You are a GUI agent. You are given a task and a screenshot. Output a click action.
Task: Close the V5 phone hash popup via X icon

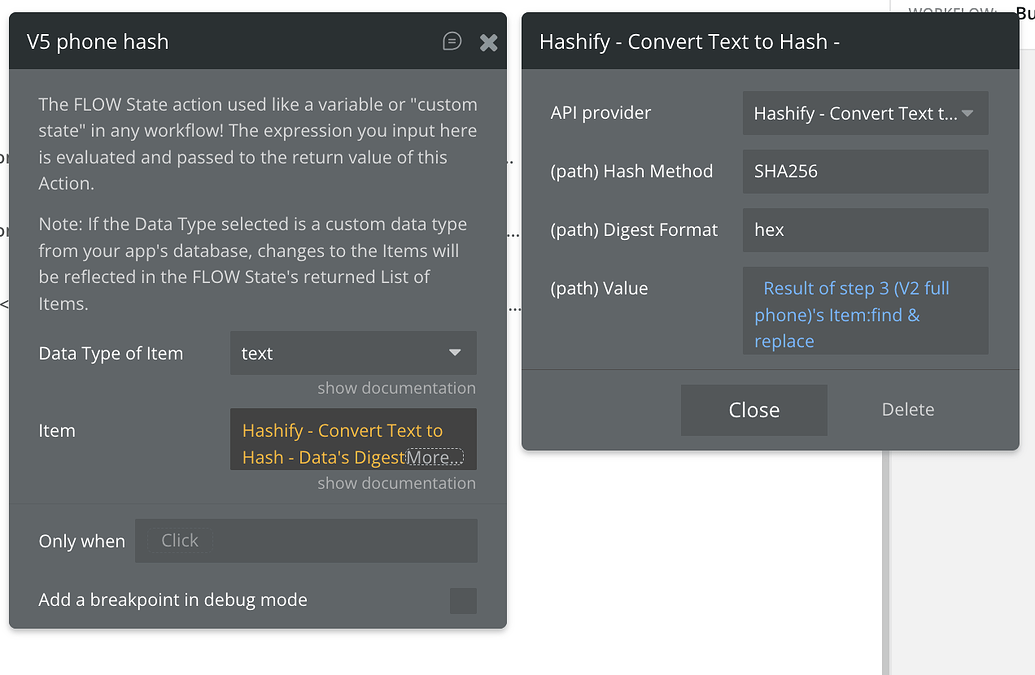(488, 41)
